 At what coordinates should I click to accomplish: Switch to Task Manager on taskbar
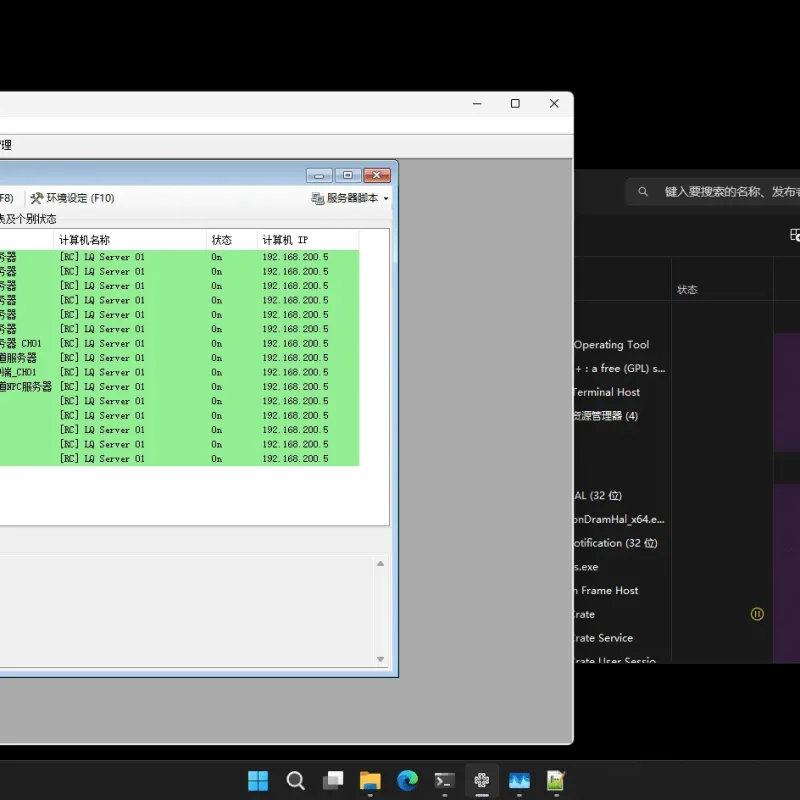519,780
